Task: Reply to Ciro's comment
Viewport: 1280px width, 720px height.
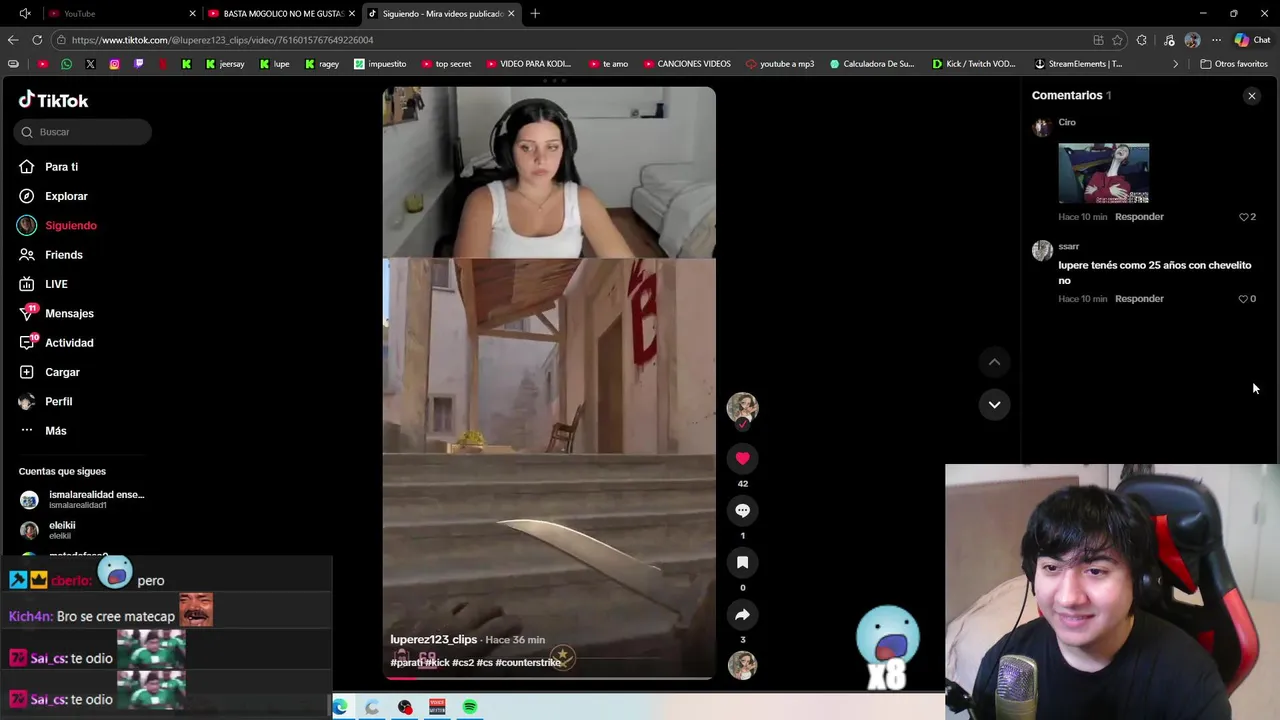Action: tap(1139, 217)
